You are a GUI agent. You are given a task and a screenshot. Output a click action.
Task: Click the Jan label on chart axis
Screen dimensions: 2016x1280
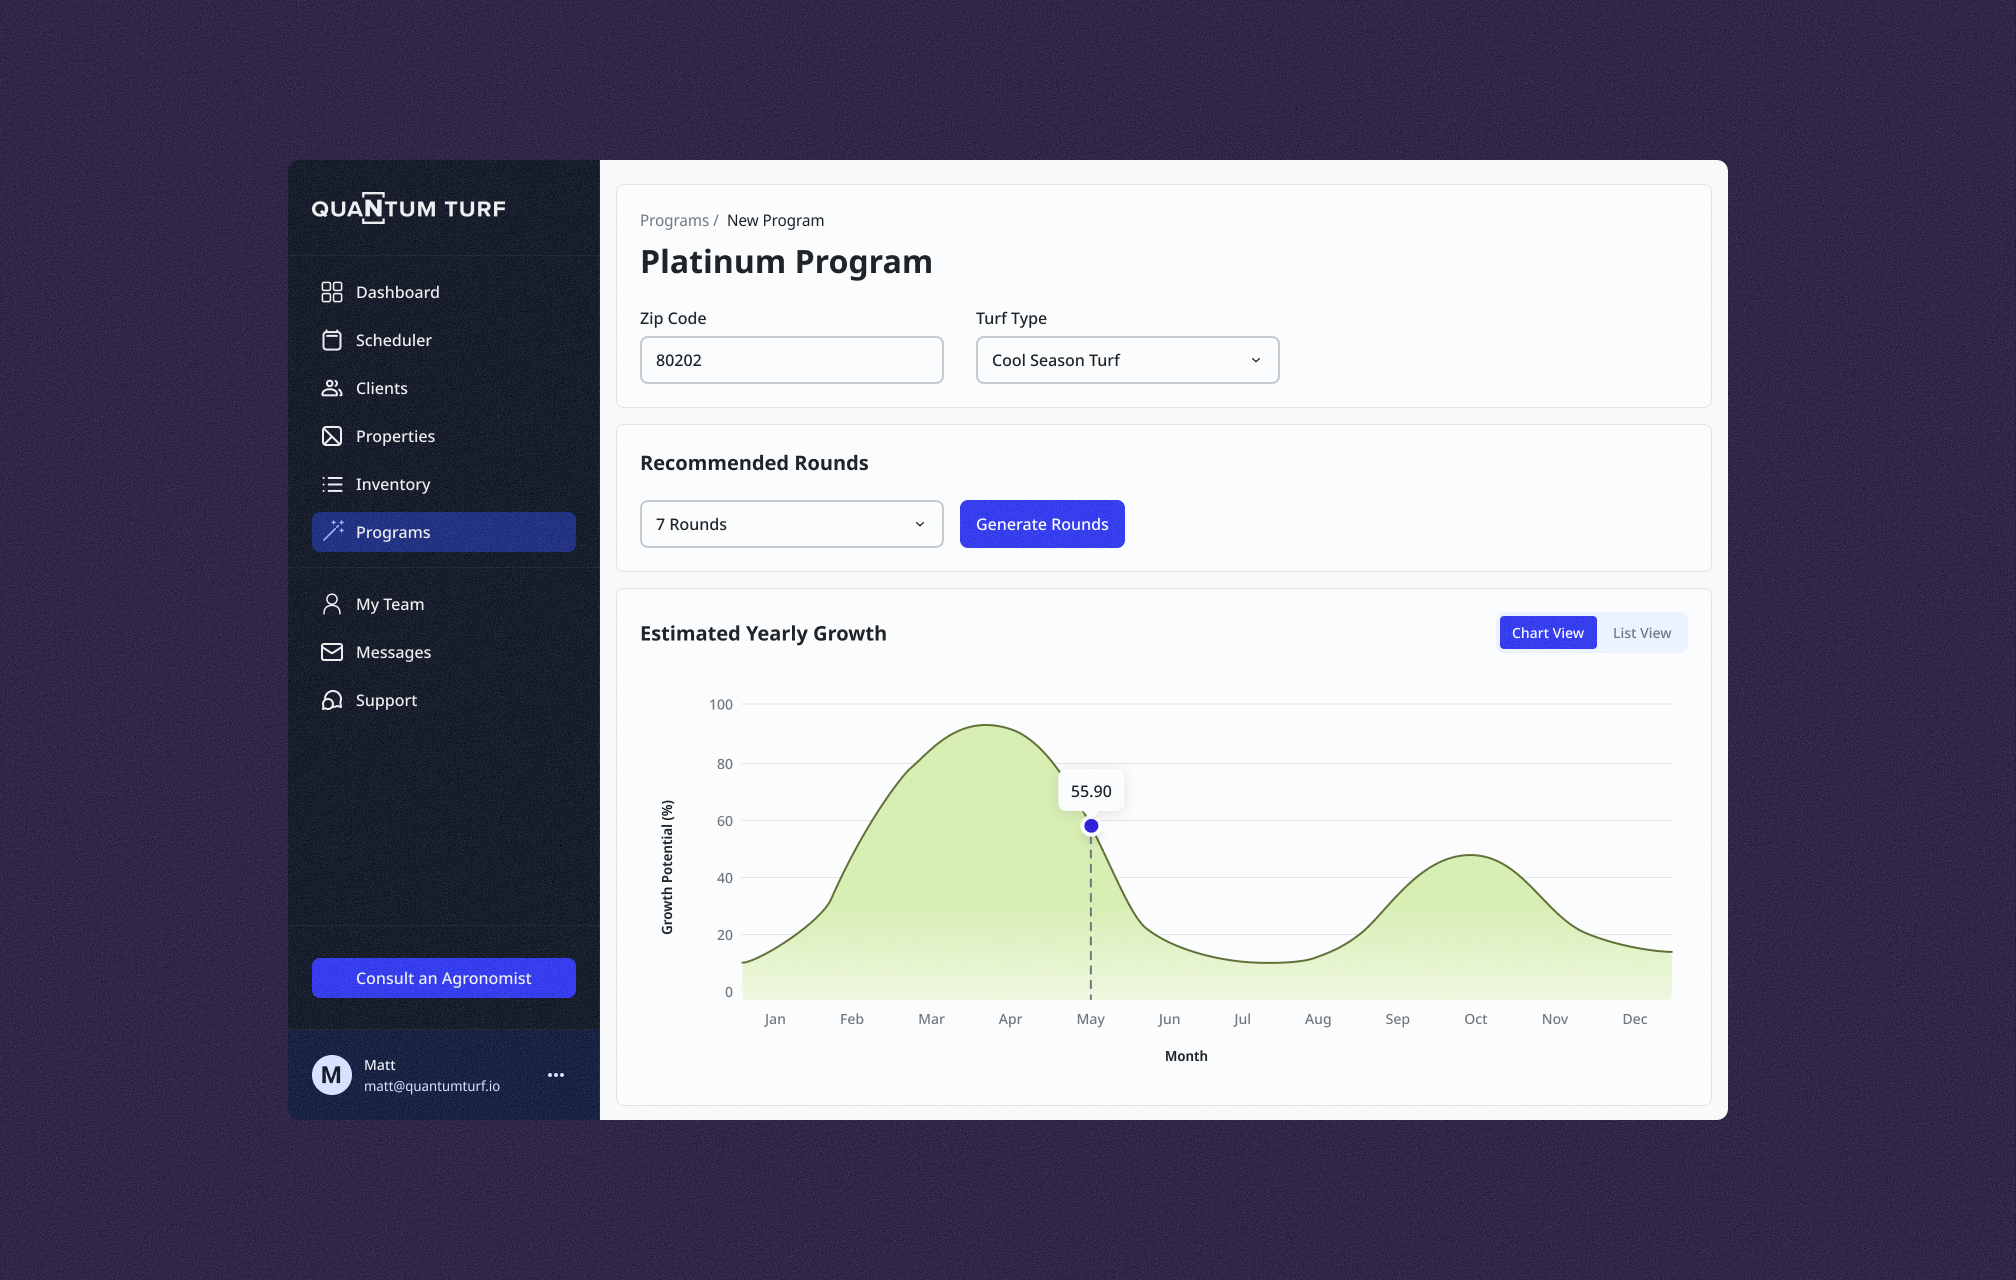775,1019
